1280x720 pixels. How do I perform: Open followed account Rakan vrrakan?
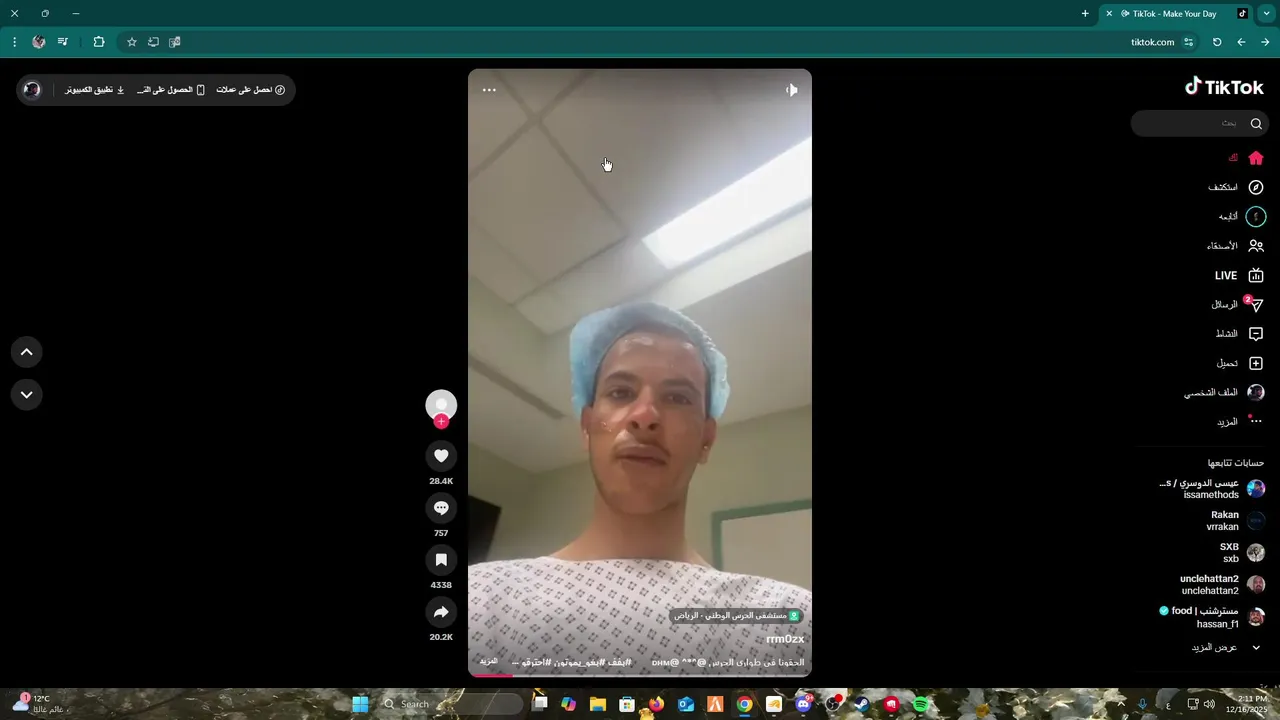1235,521
